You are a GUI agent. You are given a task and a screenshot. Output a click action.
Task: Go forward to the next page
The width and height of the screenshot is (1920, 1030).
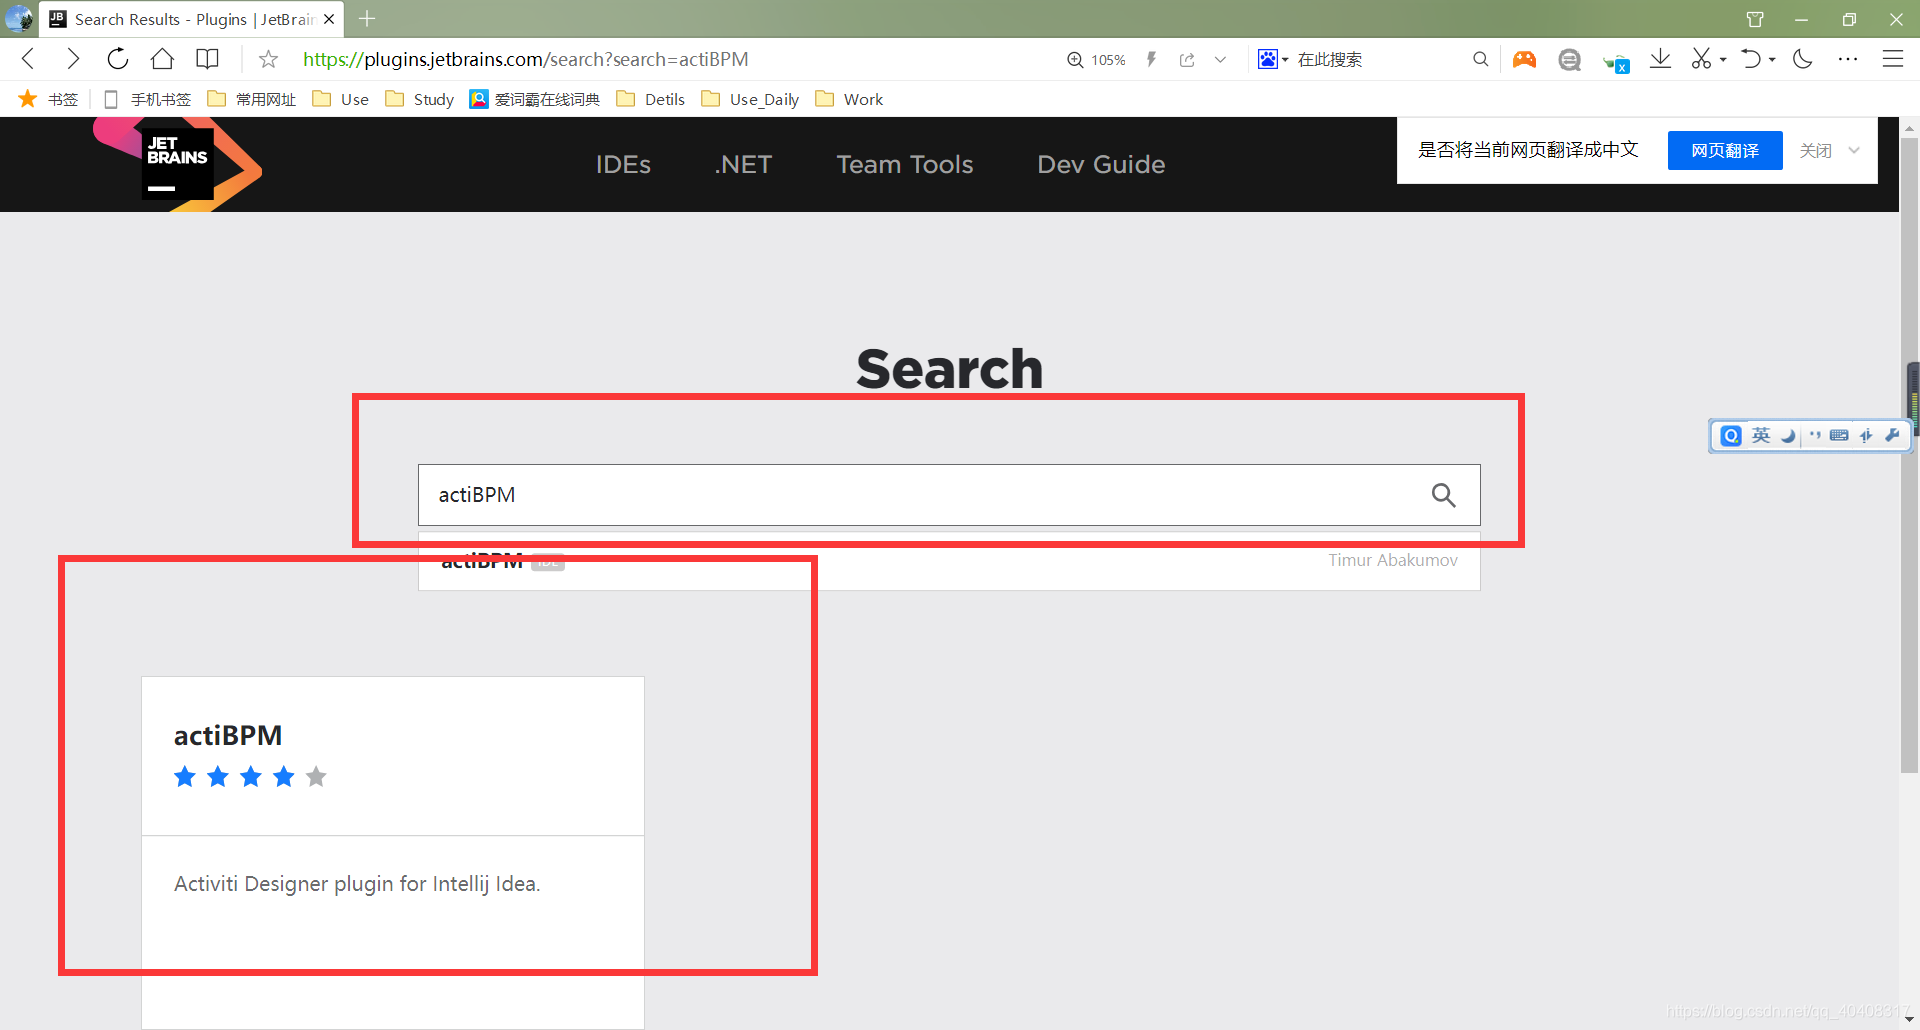(72, 59)
